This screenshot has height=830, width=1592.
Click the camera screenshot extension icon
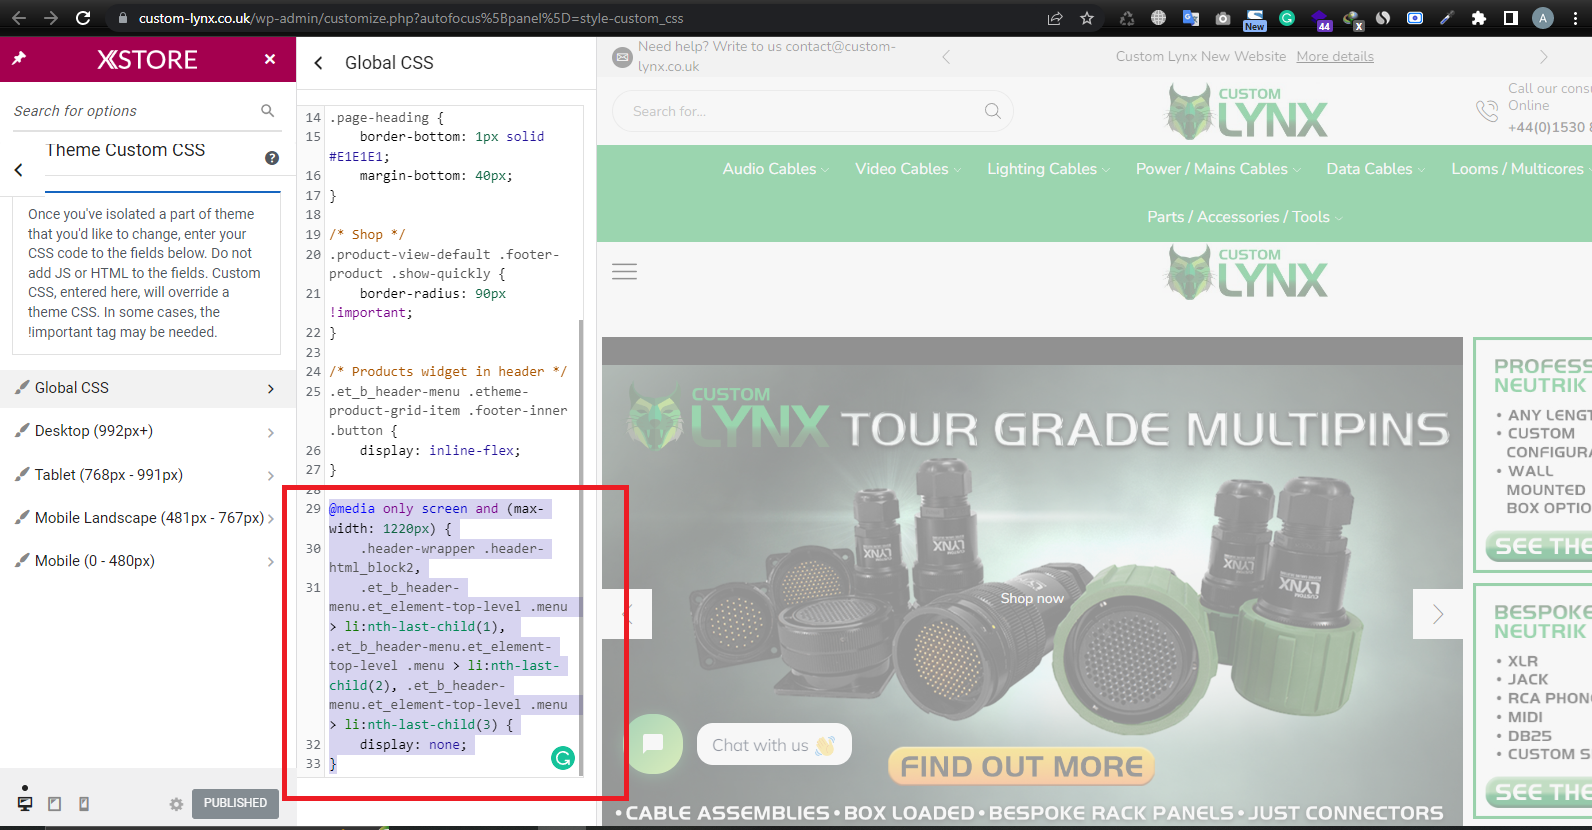[1223, 18]
